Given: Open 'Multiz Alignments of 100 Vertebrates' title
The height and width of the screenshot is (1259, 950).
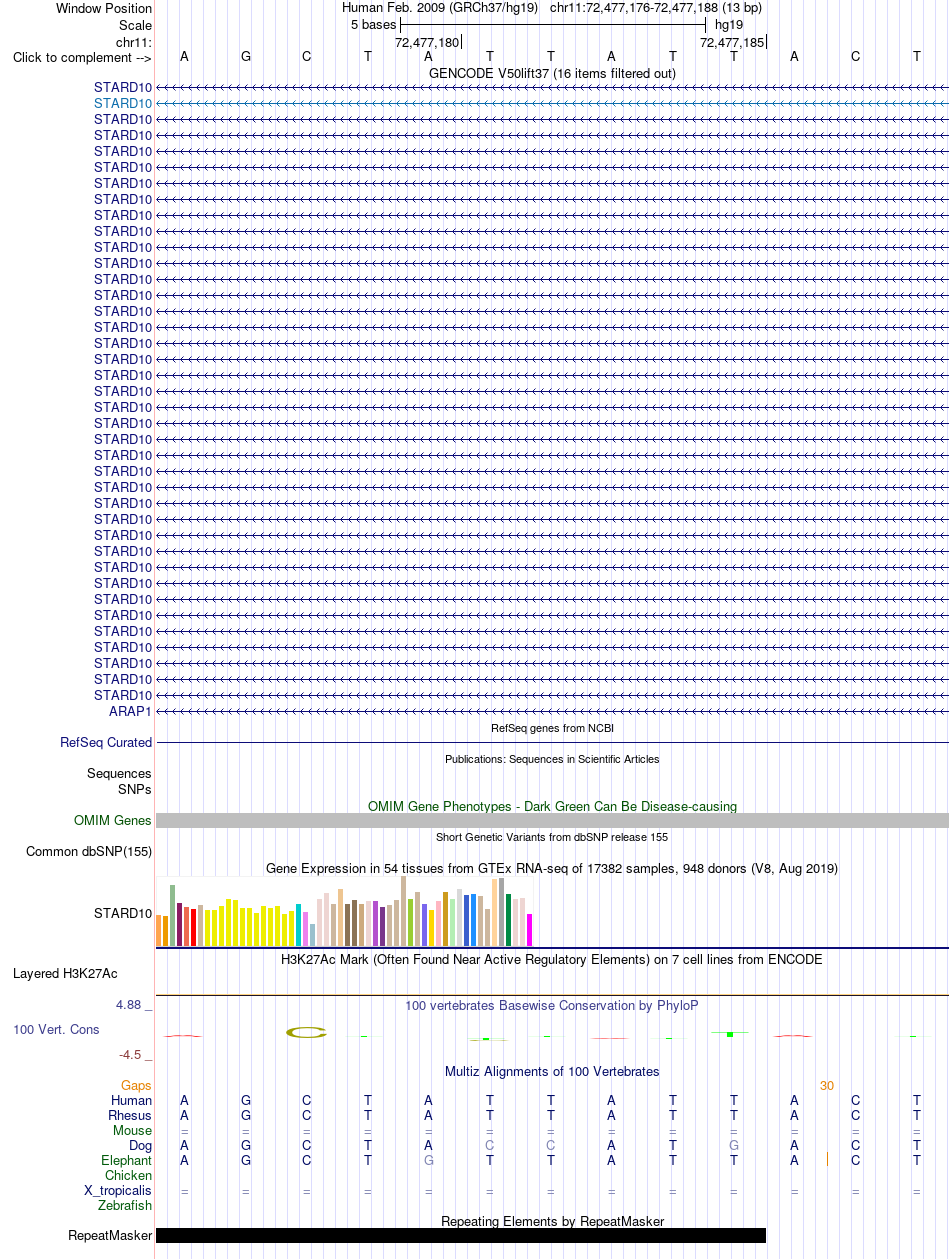Looking at the screenshot, I should (552, 1071).
